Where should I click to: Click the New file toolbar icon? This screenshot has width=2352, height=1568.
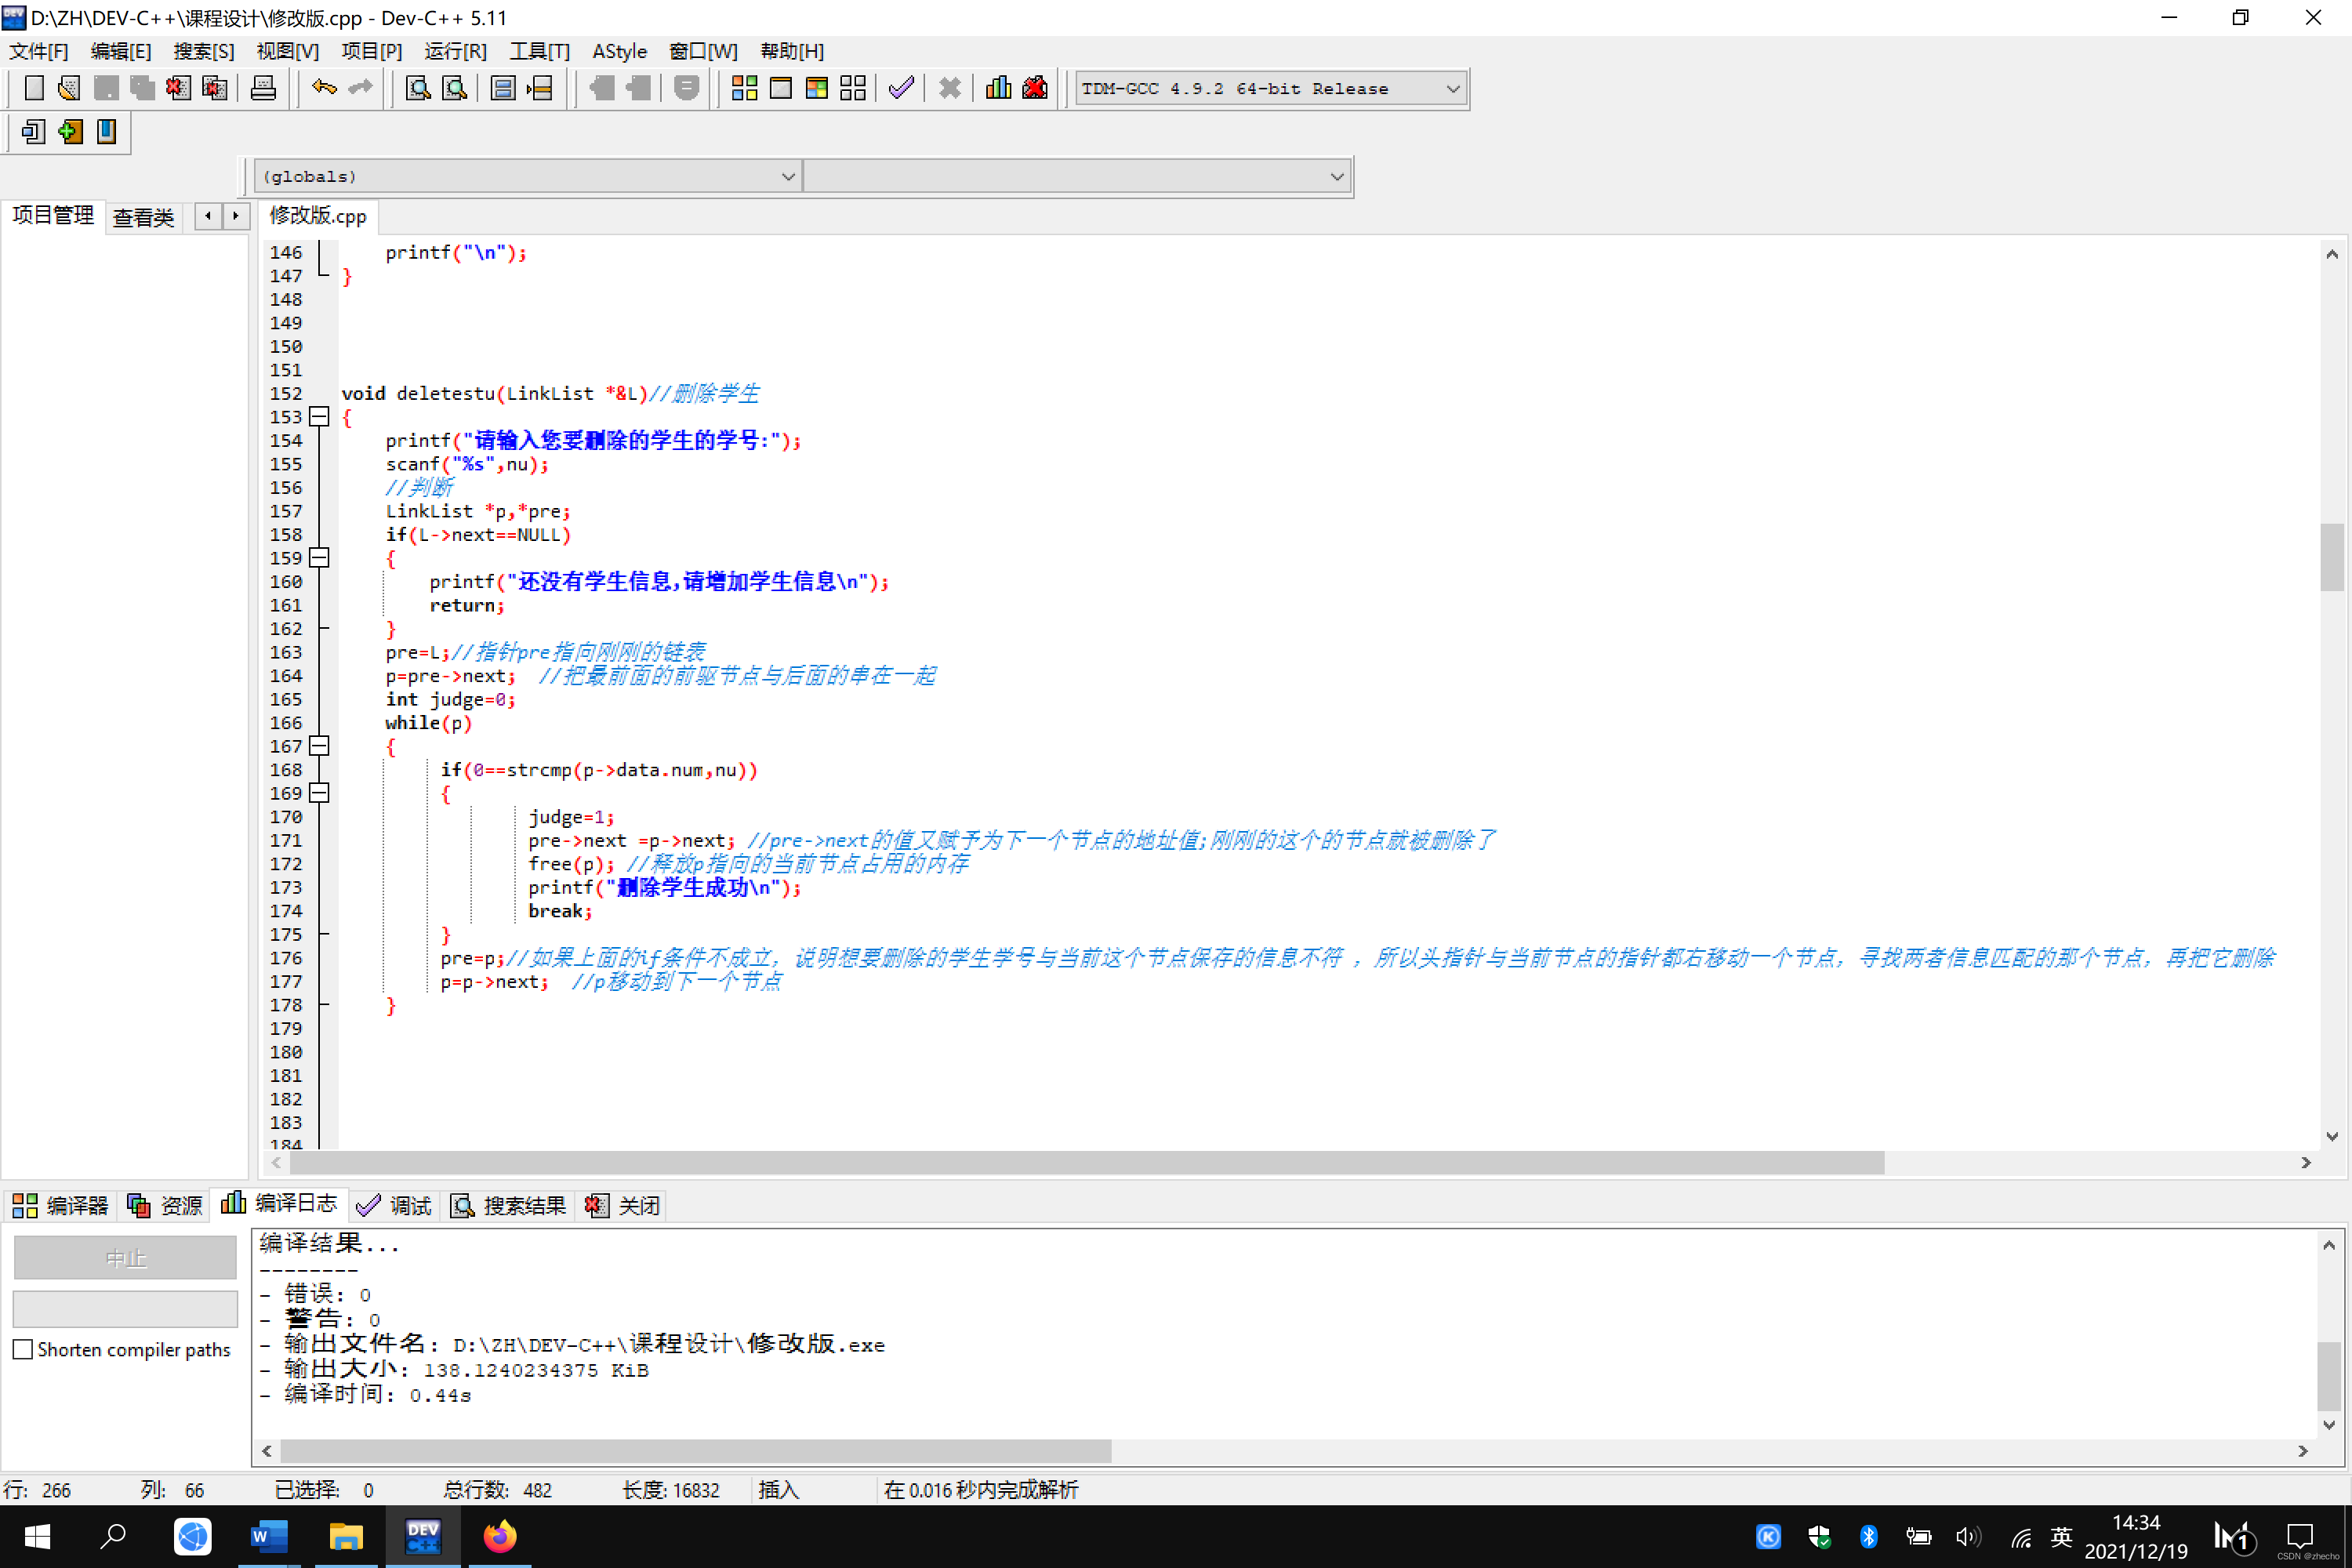point(34,88)
